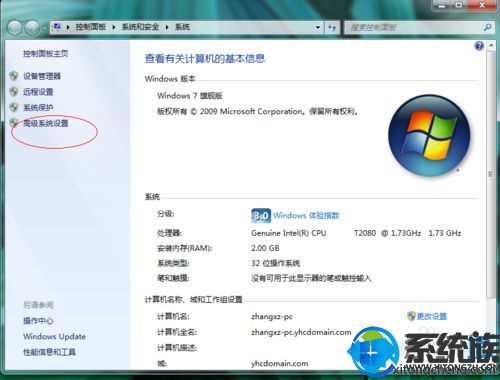Click the vertical scrollbar thumb

(490, 174)
